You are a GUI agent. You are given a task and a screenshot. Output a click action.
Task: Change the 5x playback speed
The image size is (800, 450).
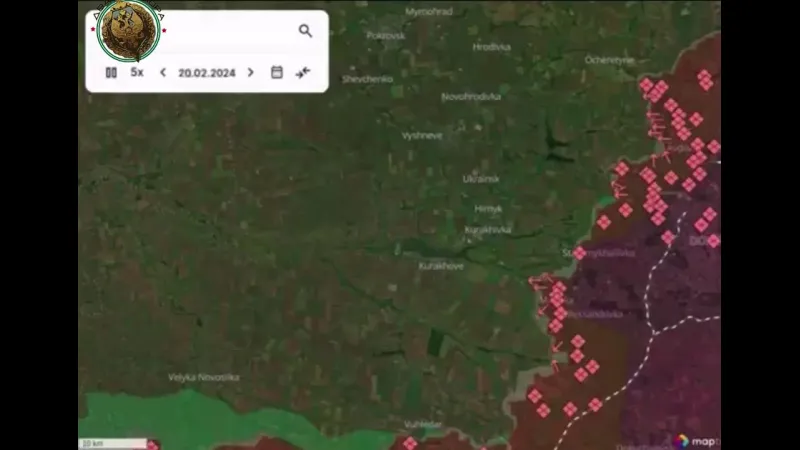point(137,72)
